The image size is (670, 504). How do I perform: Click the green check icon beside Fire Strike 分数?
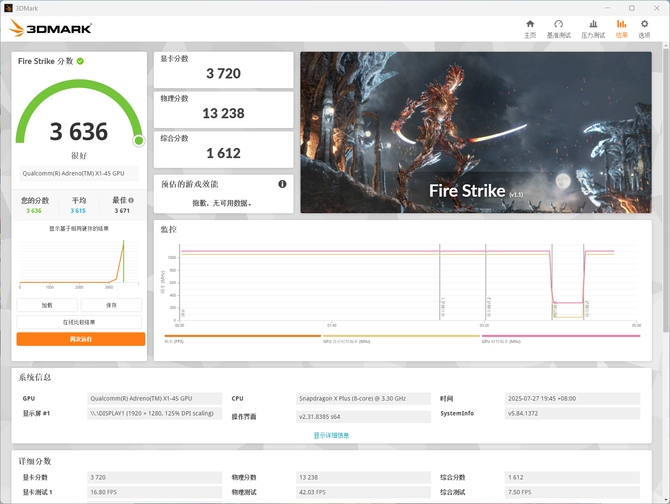pyautogui.click(x=80, y=61)
